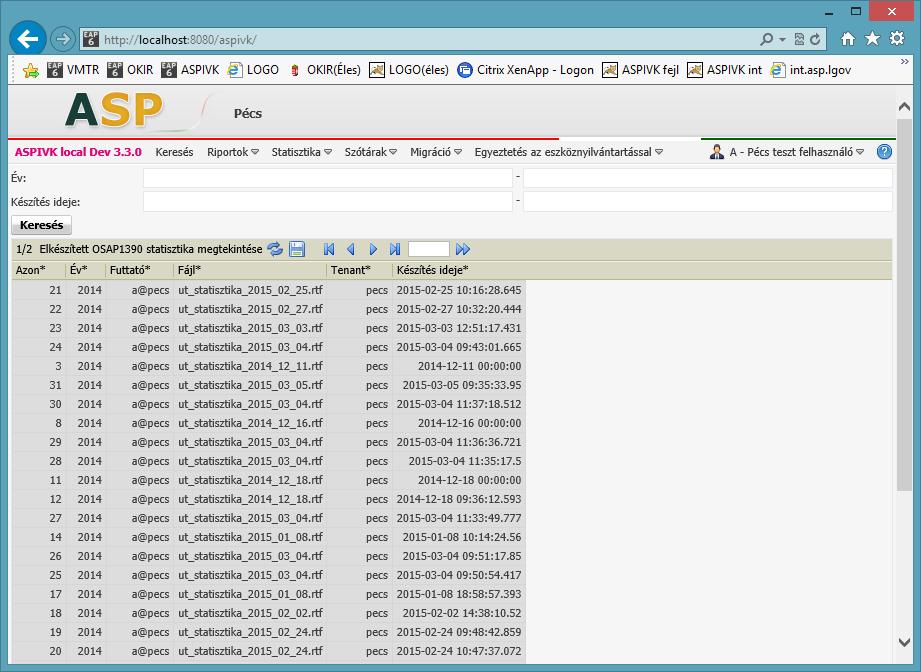Open the Keresés menu item
This screenshot has height=672, width=921.
174,152
